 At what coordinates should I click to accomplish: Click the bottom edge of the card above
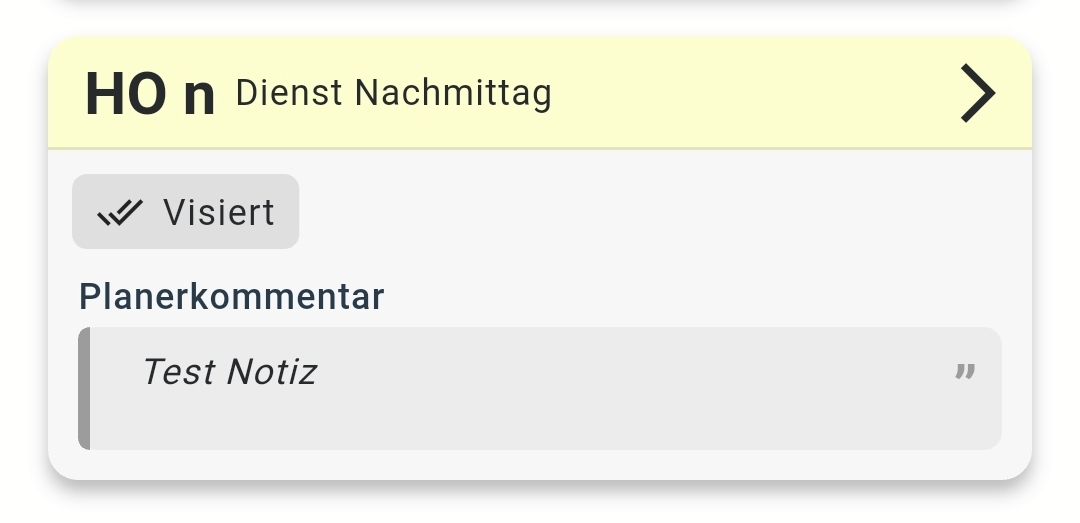540,3
